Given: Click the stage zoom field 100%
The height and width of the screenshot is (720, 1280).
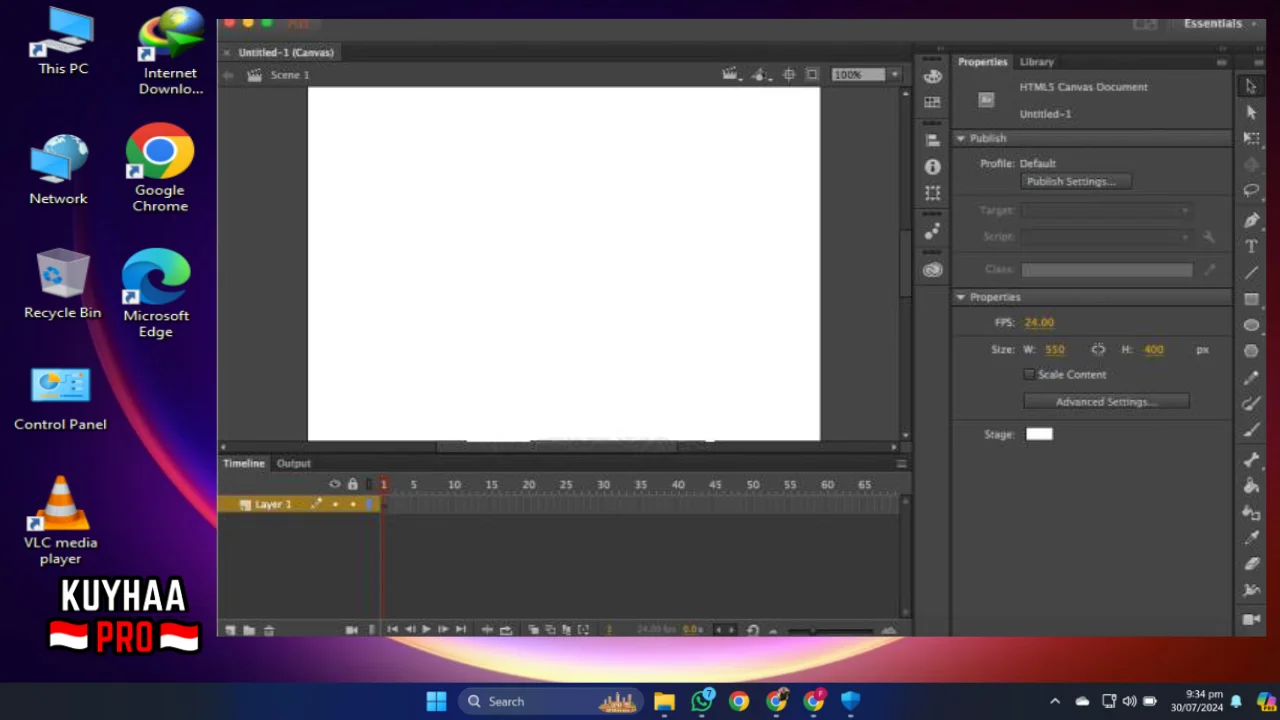Looking at the screenshot, I should (x=858, y=75).
